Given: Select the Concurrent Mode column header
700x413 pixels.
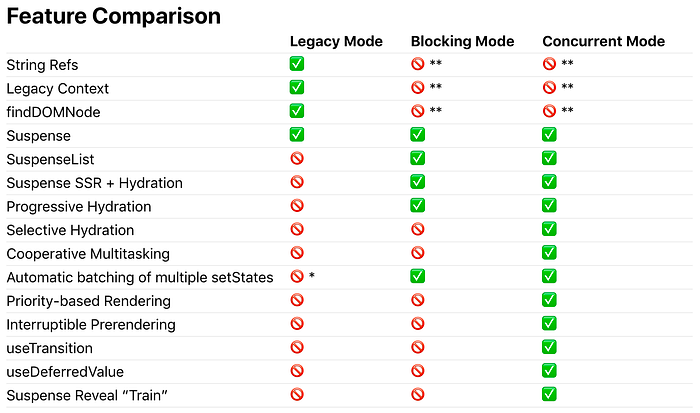Looking at the screenshot, I should [x=604, y=42].
